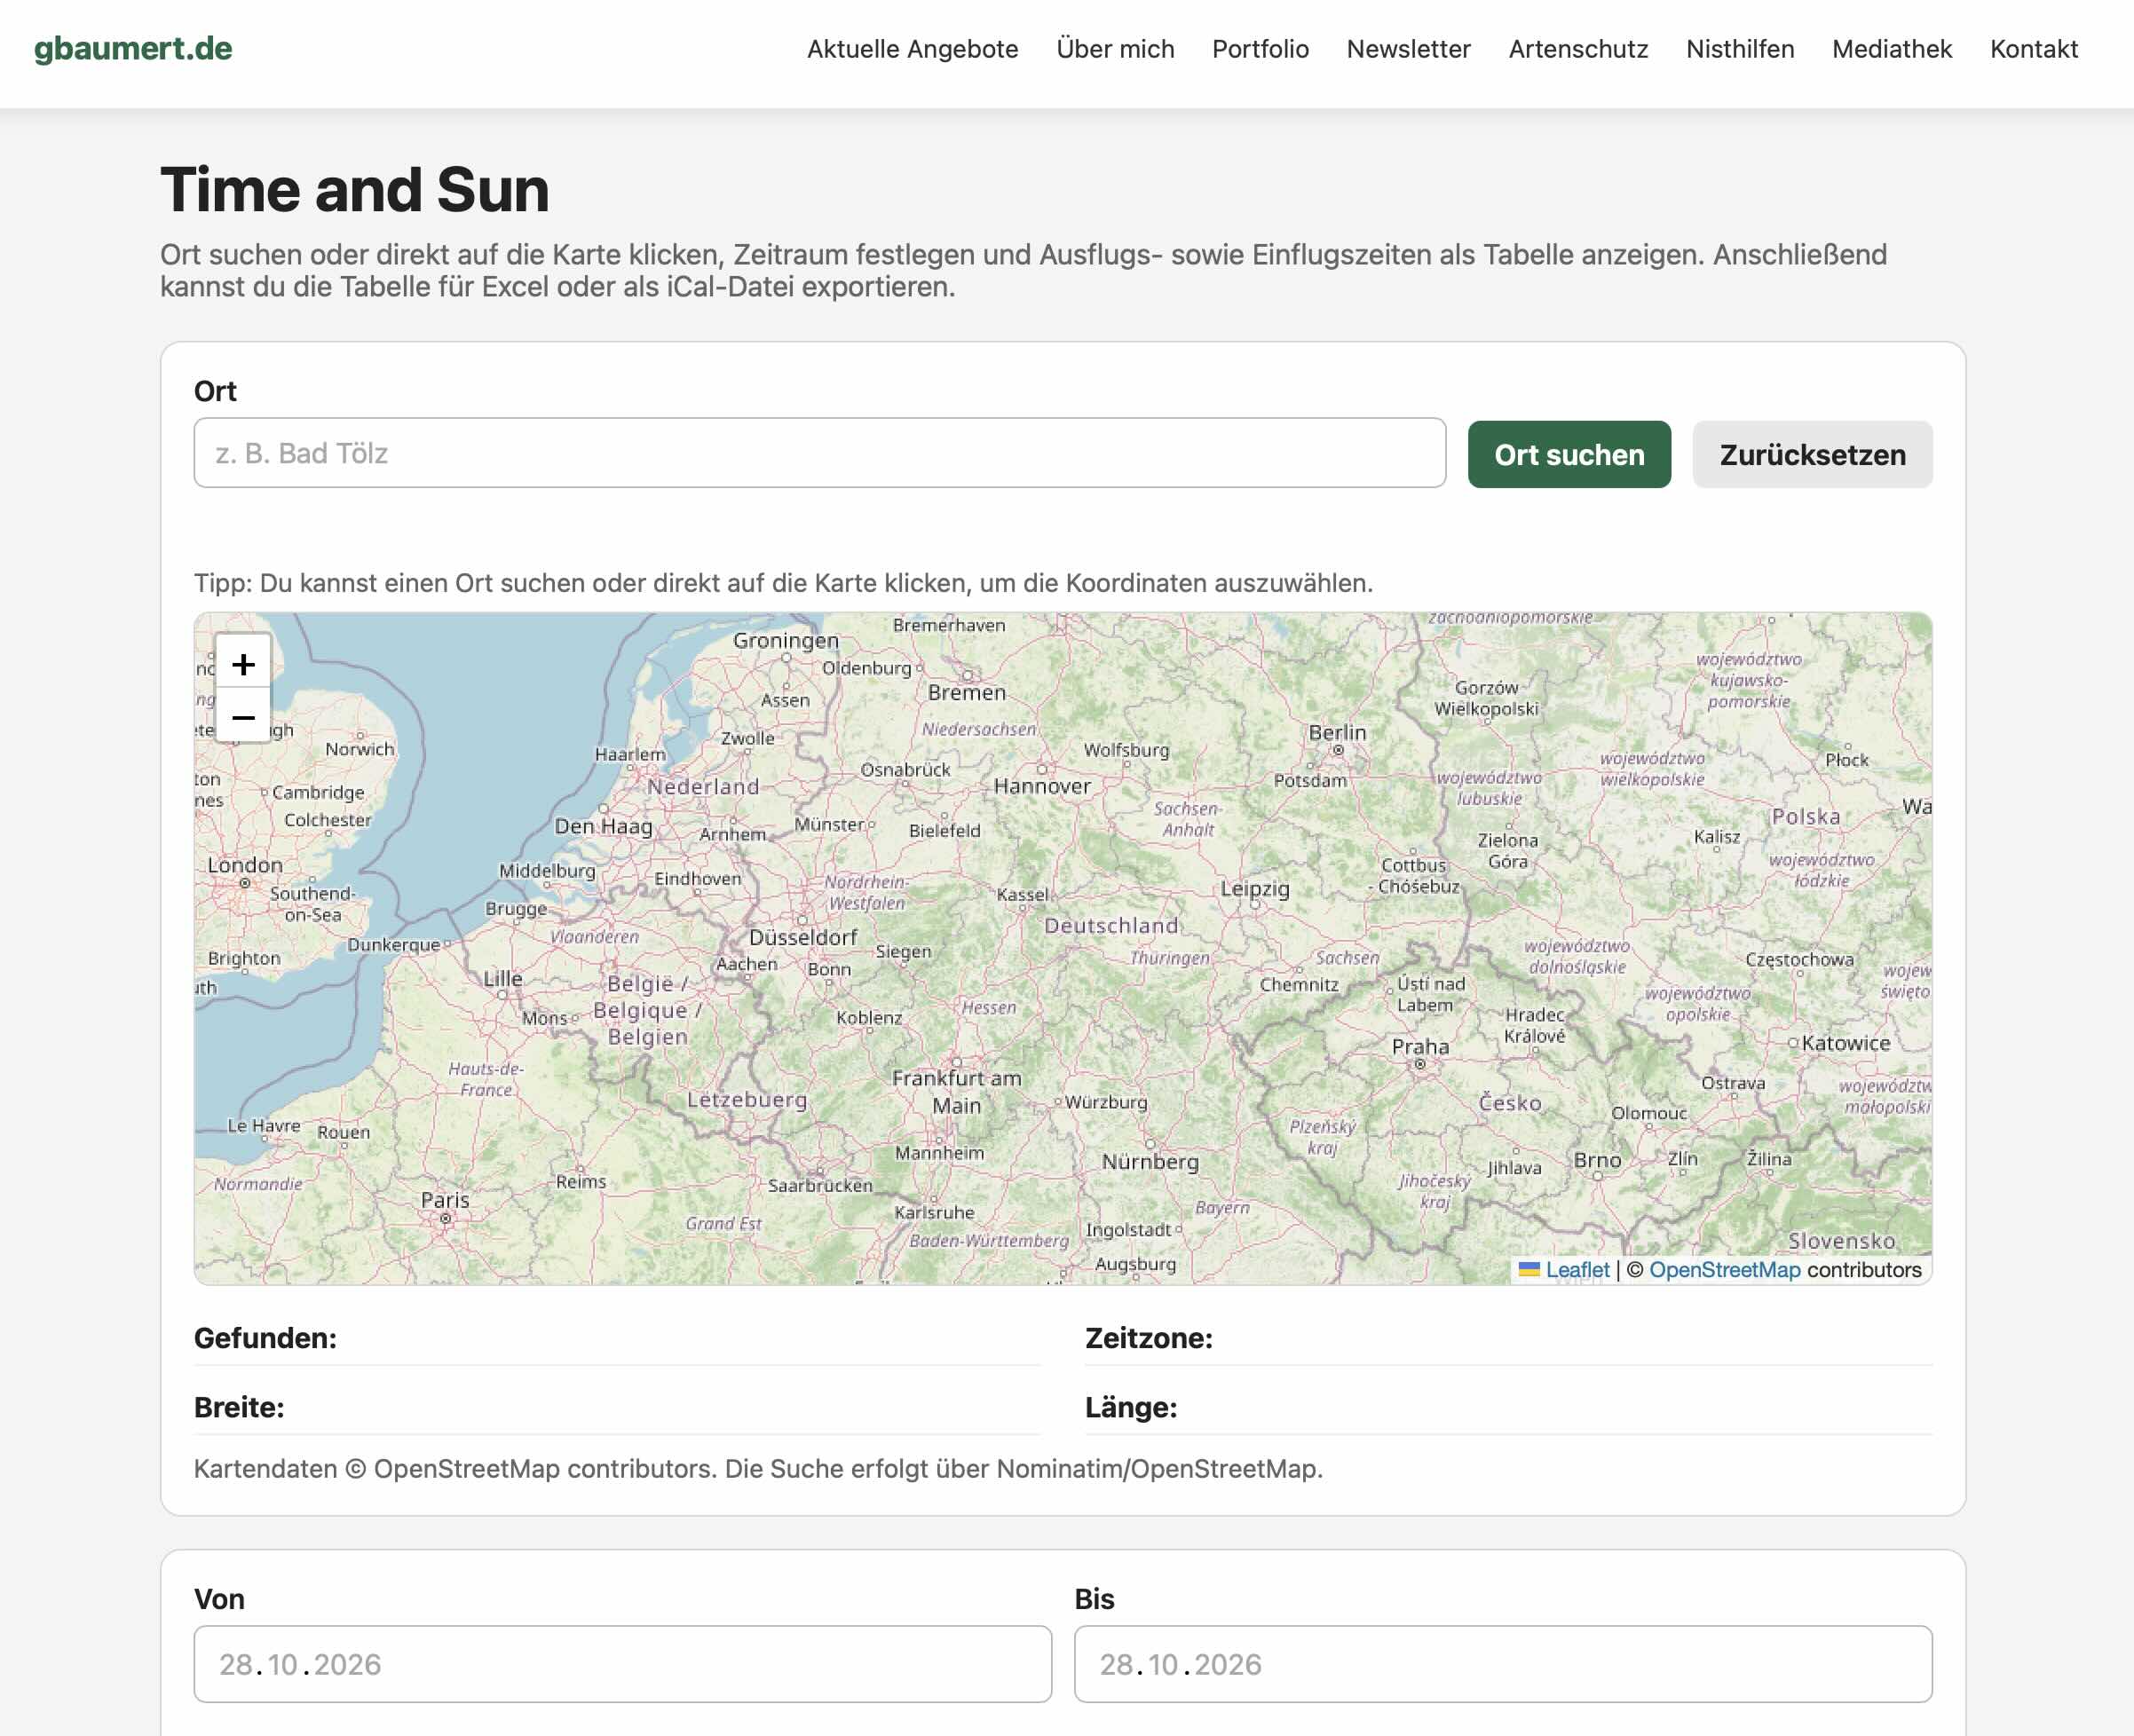Screen dimensions: 2134x1736
Task: Click the Von date field
Action: pyautogui.click(x=622, y=1664)
